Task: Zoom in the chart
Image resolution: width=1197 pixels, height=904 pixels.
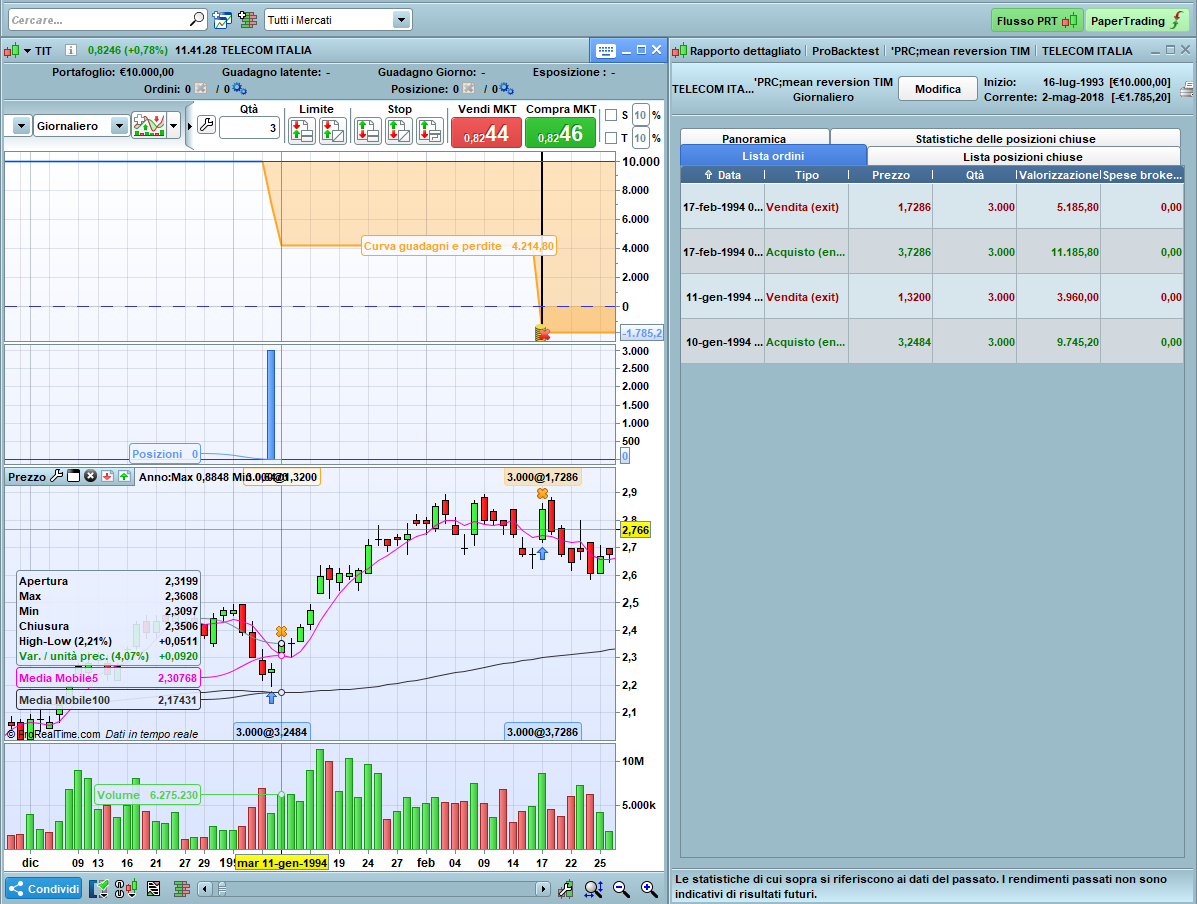Action: [649, 889]
